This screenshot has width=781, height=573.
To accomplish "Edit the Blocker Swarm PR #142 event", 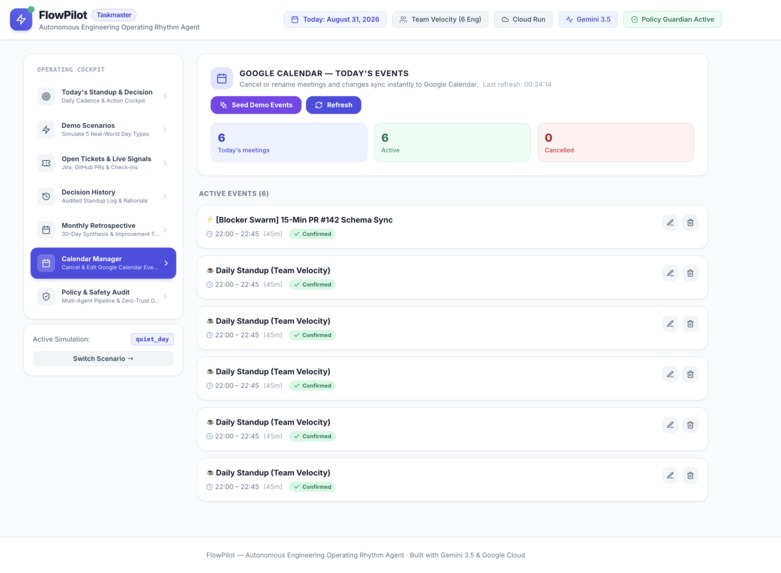I will pyautogui.click(x=670, y=223).
